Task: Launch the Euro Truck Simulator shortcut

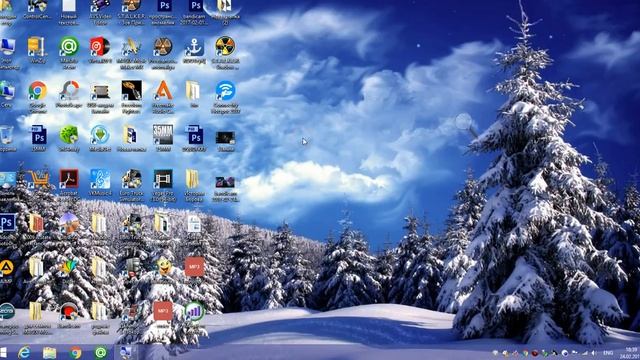Action: [131, 179]
